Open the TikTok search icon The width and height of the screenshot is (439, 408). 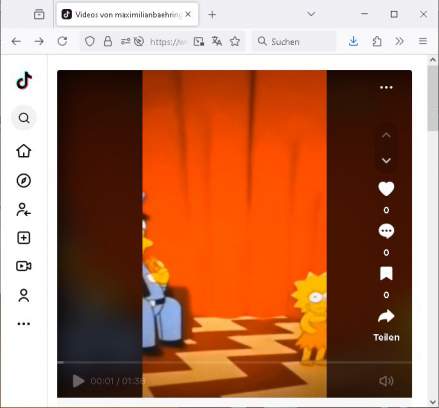tap(24, 118)
